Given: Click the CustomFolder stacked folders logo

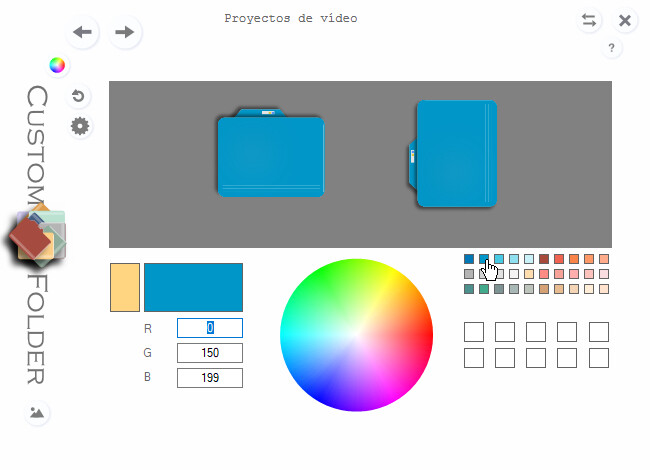Looking at the screenshot, I should point(38,237).
